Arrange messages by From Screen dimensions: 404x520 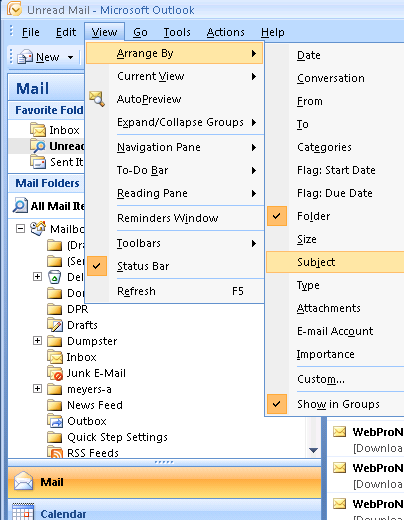(x=335, y=101)
